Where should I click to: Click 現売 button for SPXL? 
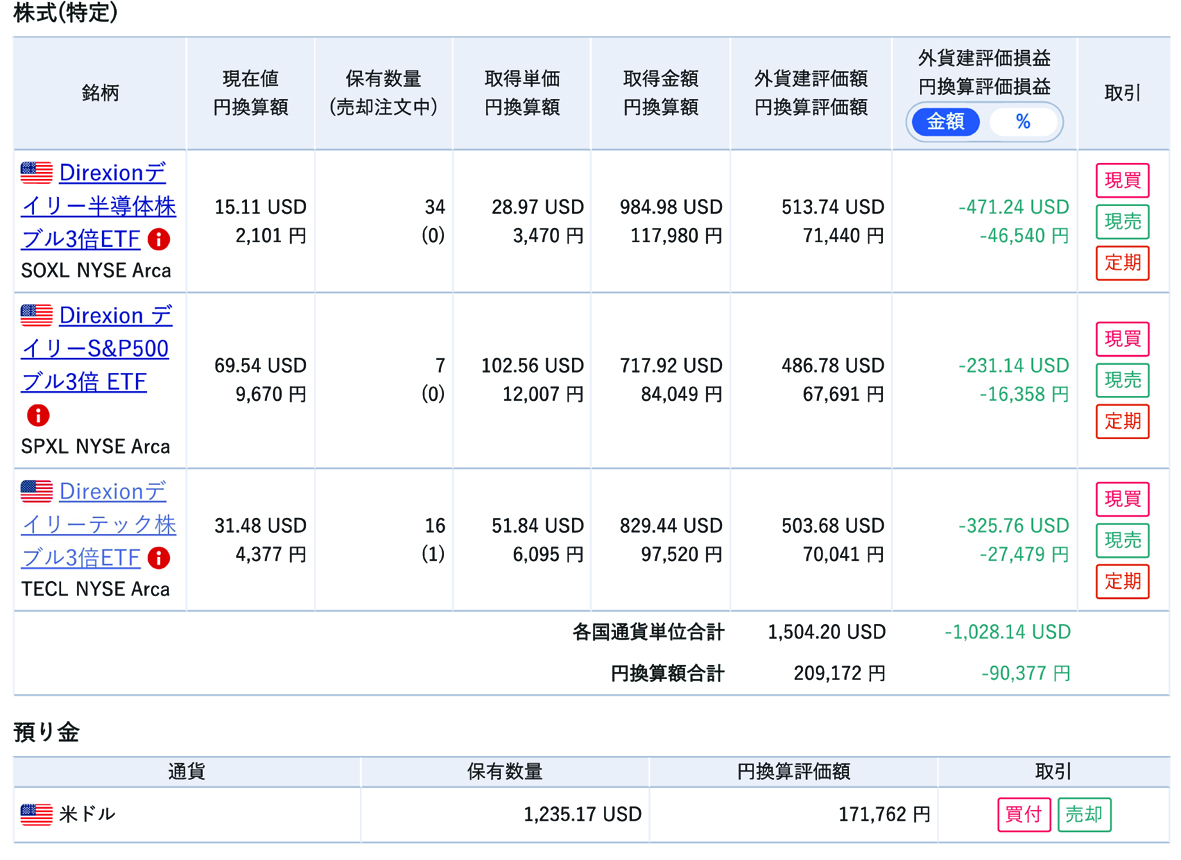coord(1122,380)
